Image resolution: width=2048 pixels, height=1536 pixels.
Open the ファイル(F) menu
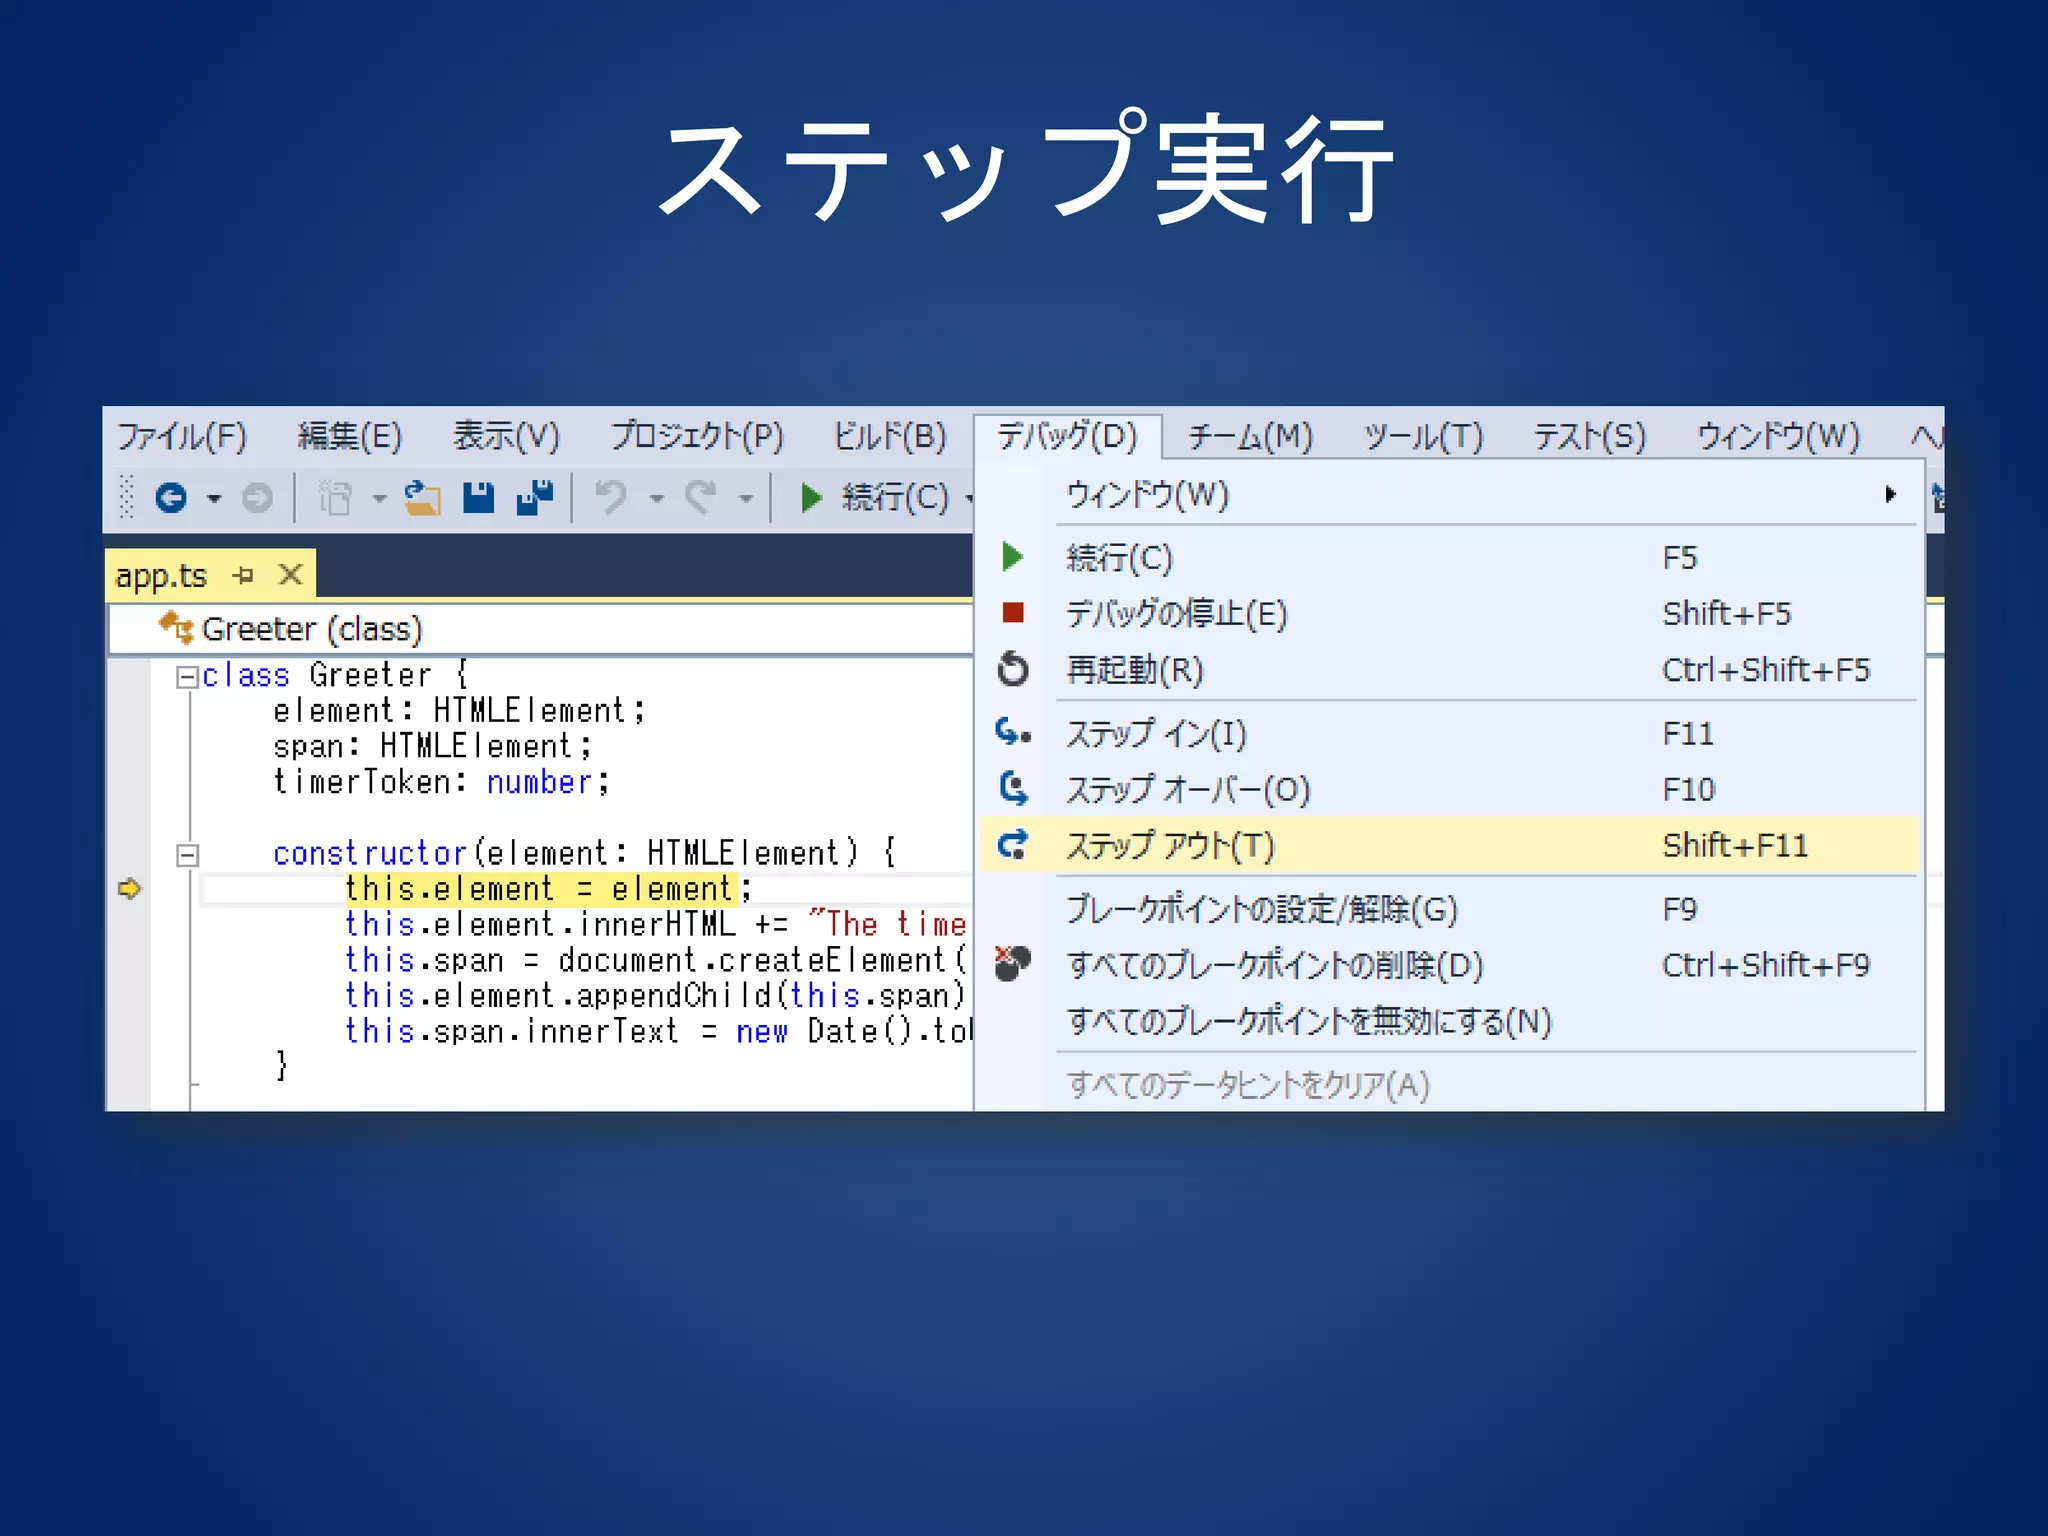click(182, 437)
